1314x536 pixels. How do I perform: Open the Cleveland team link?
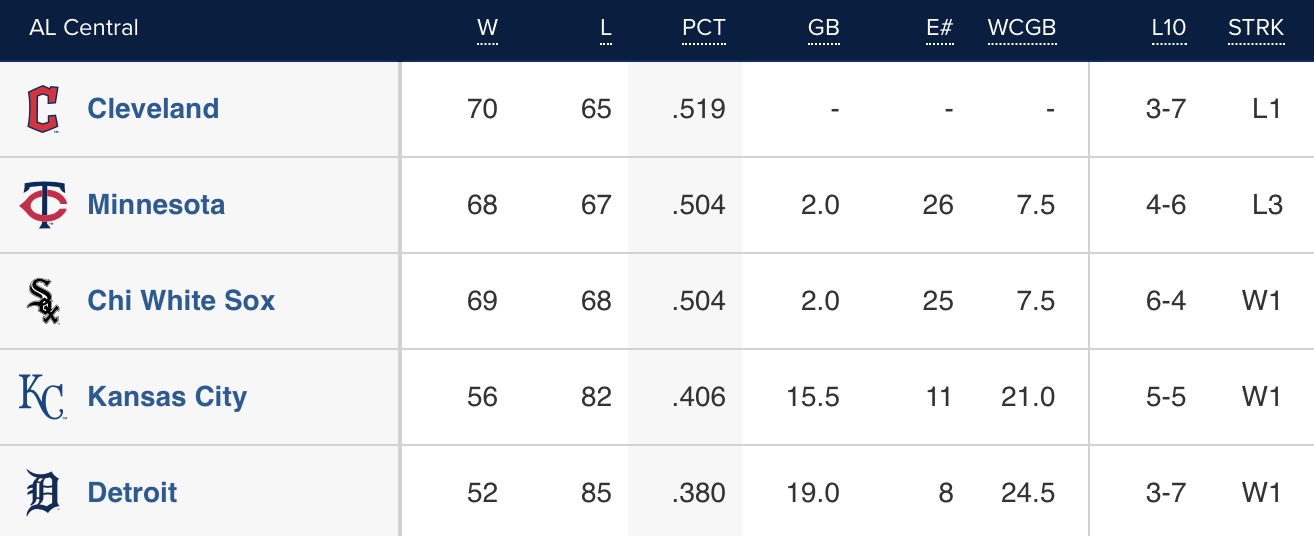[153, 109]
